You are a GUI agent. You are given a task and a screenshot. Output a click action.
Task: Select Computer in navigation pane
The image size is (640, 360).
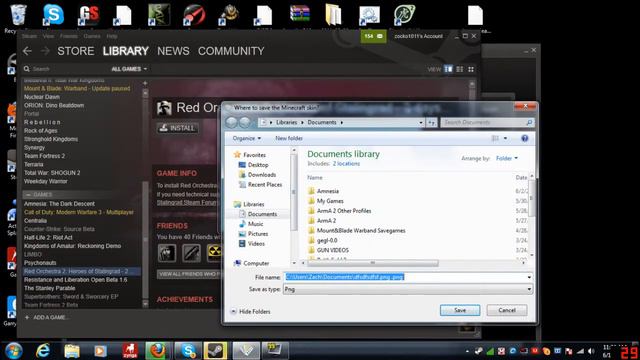pos(251,263)
